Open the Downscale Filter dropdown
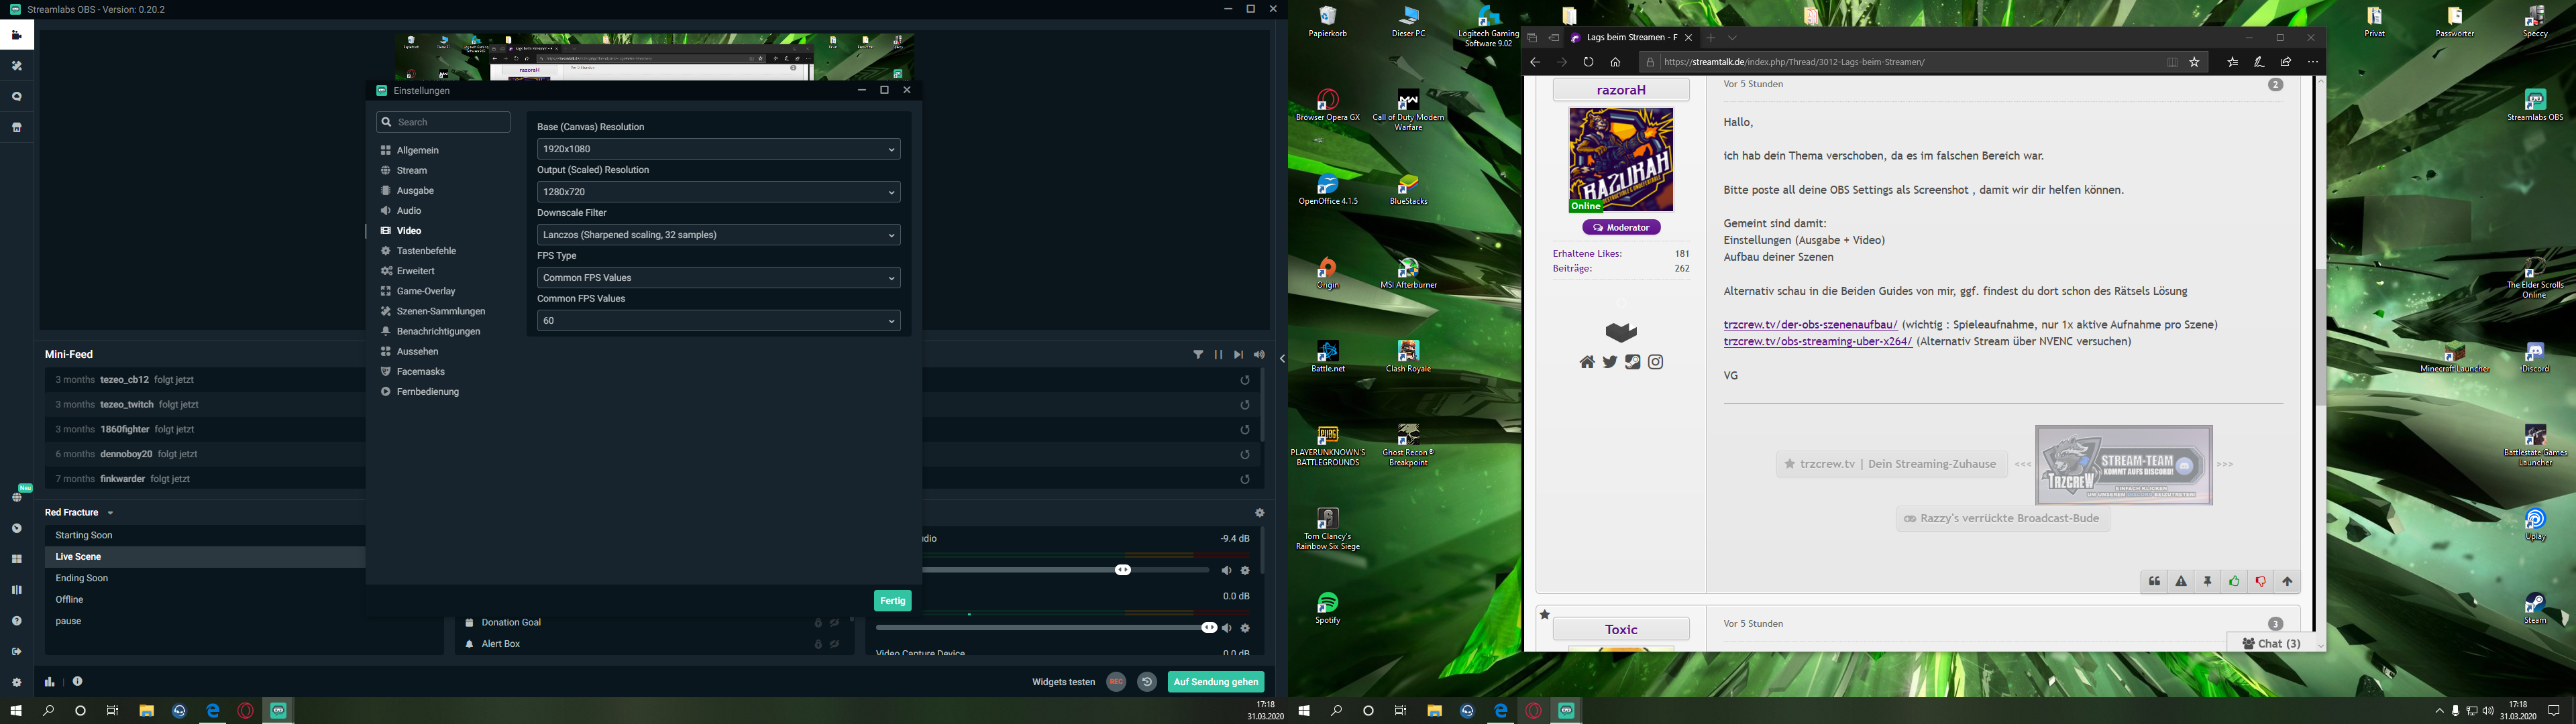The height and width of the screenshot is (724, 2576). click(x=718, y=235)
